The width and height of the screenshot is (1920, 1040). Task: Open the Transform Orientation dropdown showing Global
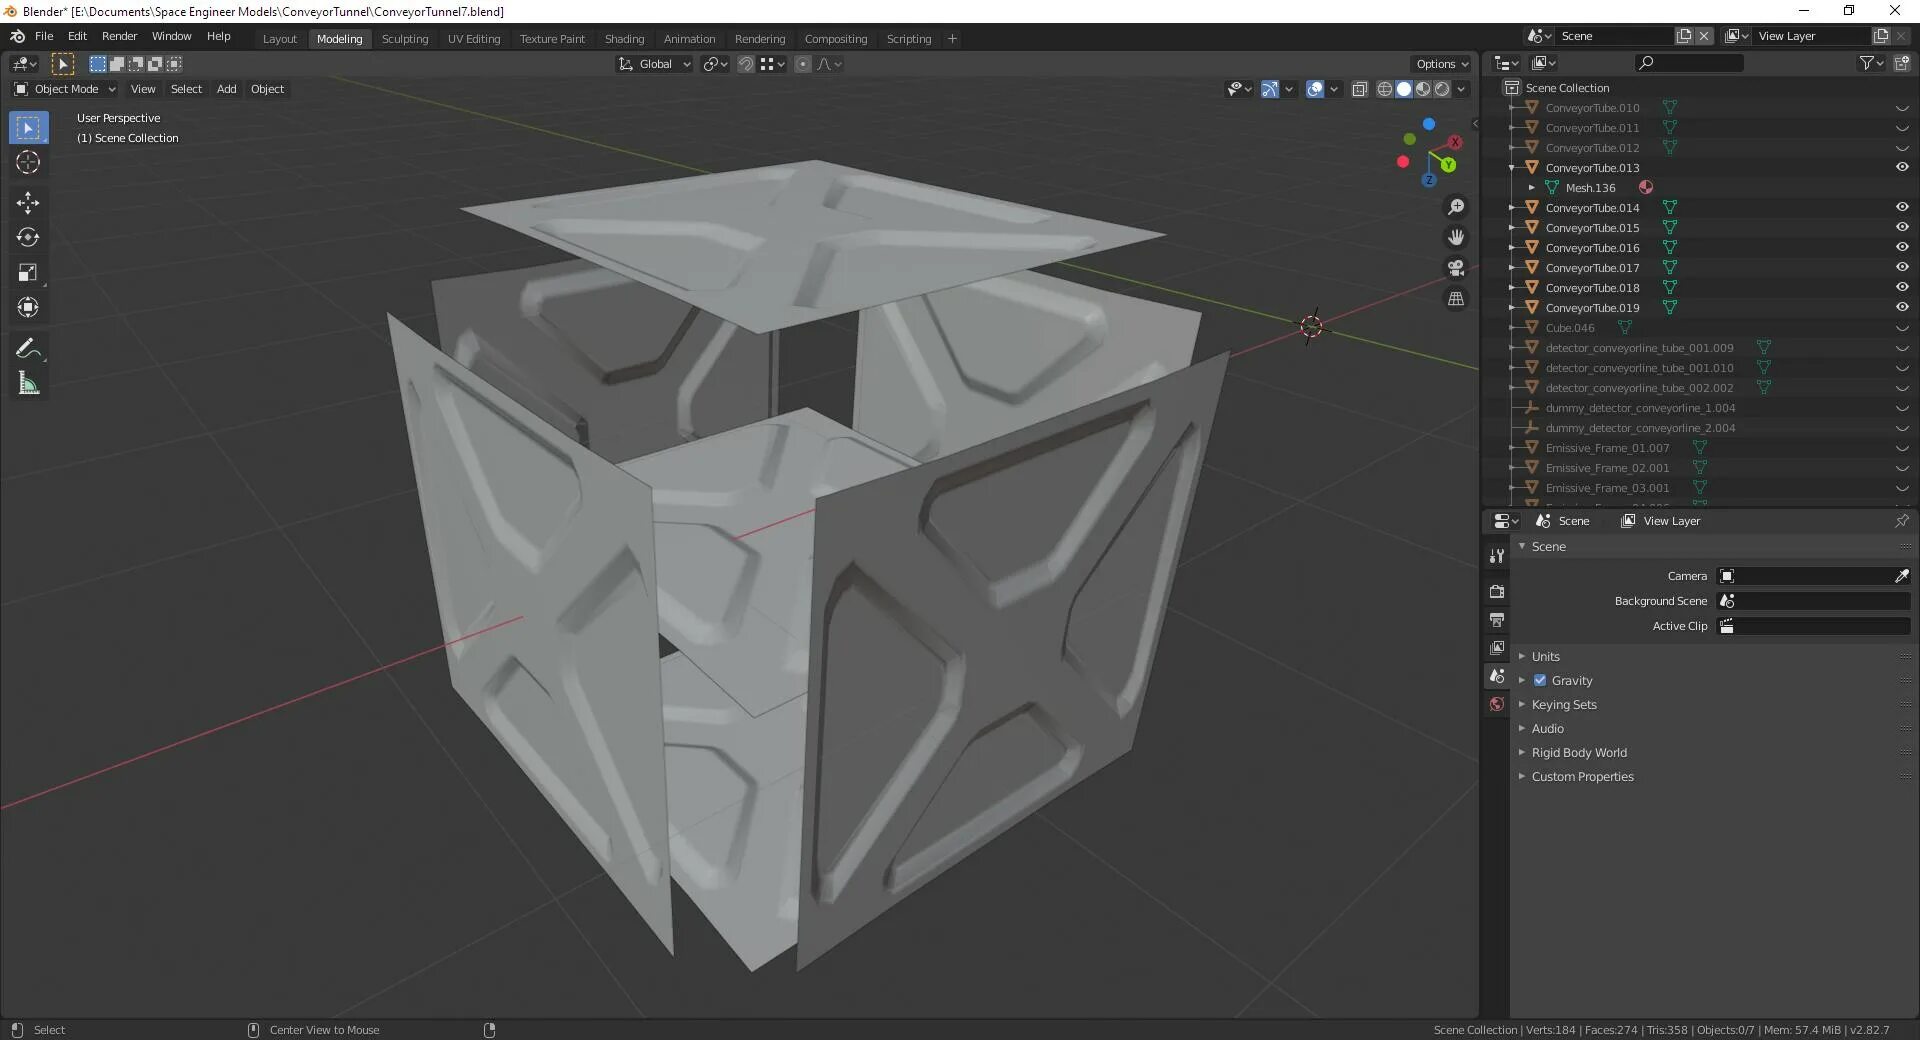(x=653, y=64)
